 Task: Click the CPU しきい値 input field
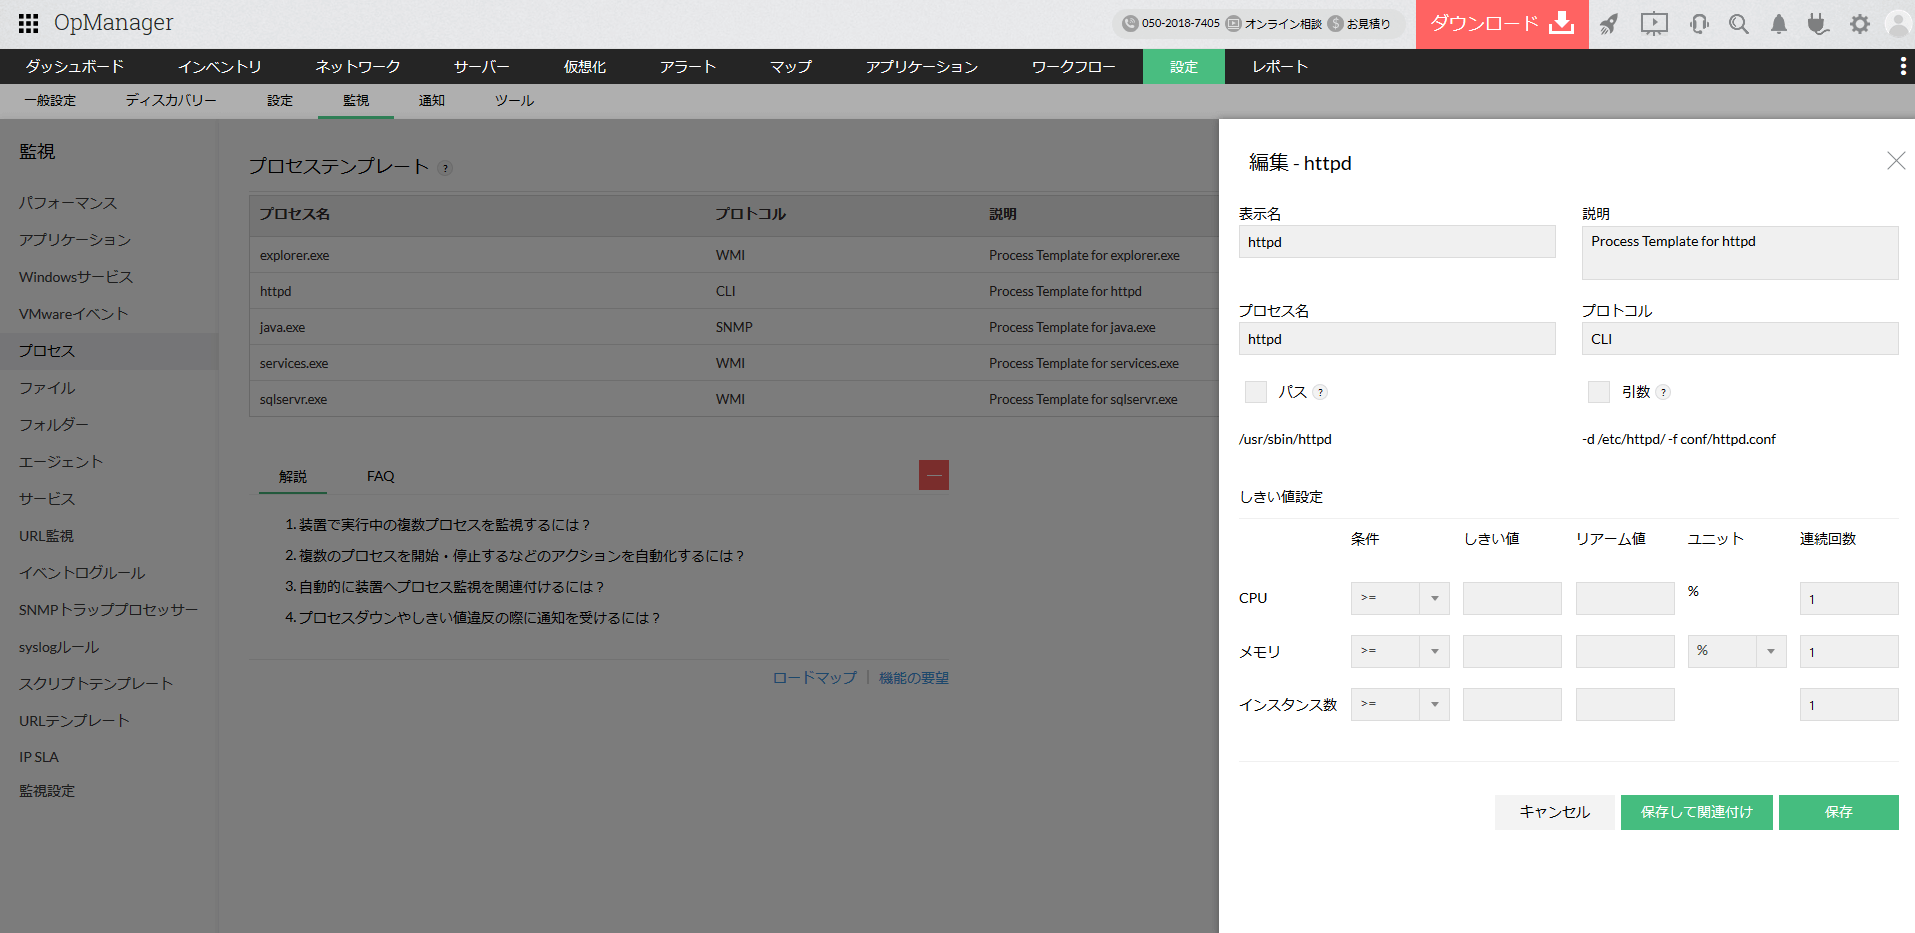tap(1512, 598)
